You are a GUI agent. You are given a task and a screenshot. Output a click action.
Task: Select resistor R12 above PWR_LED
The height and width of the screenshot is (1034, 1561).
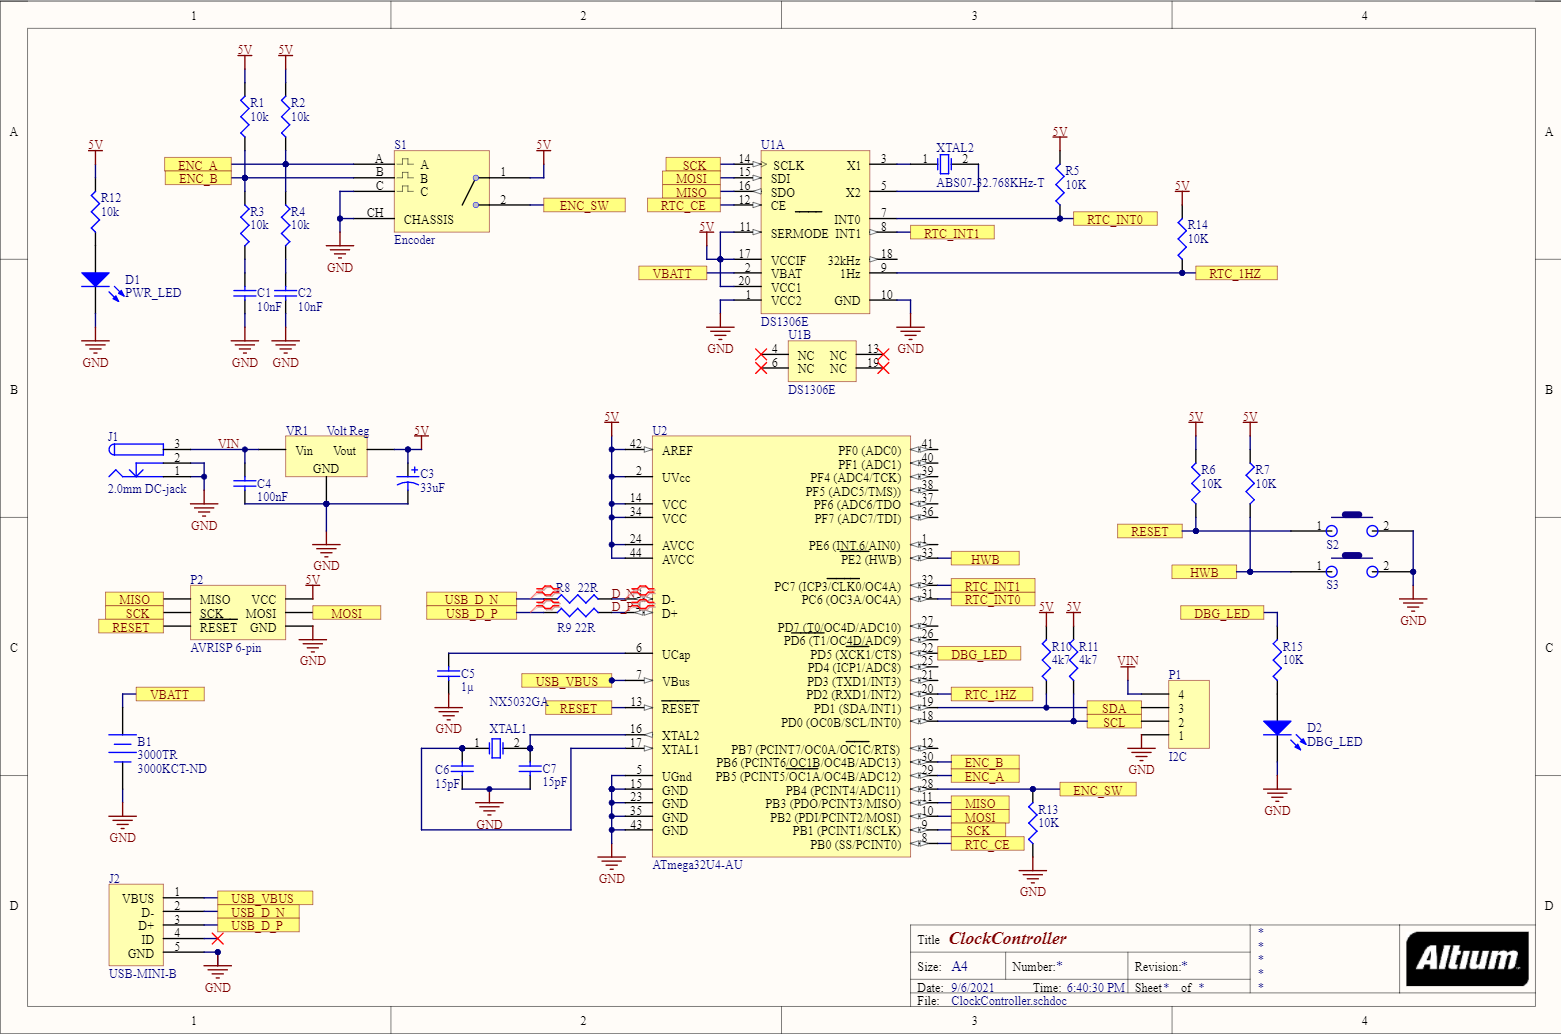point(96,211)
